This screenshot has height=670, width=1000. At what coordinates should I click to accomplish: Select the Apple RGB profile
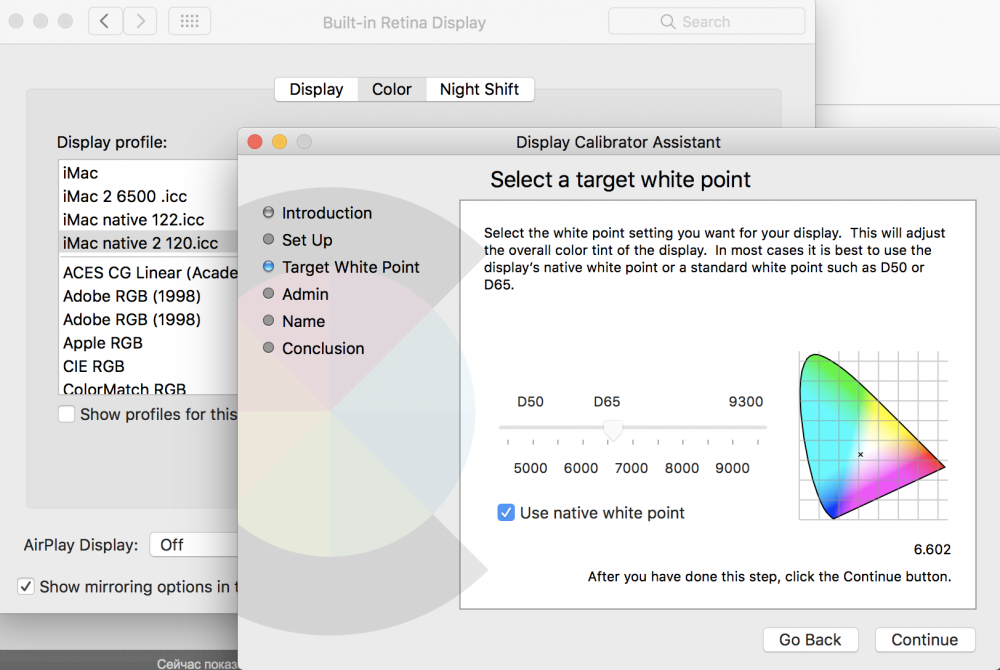(148, 343)
